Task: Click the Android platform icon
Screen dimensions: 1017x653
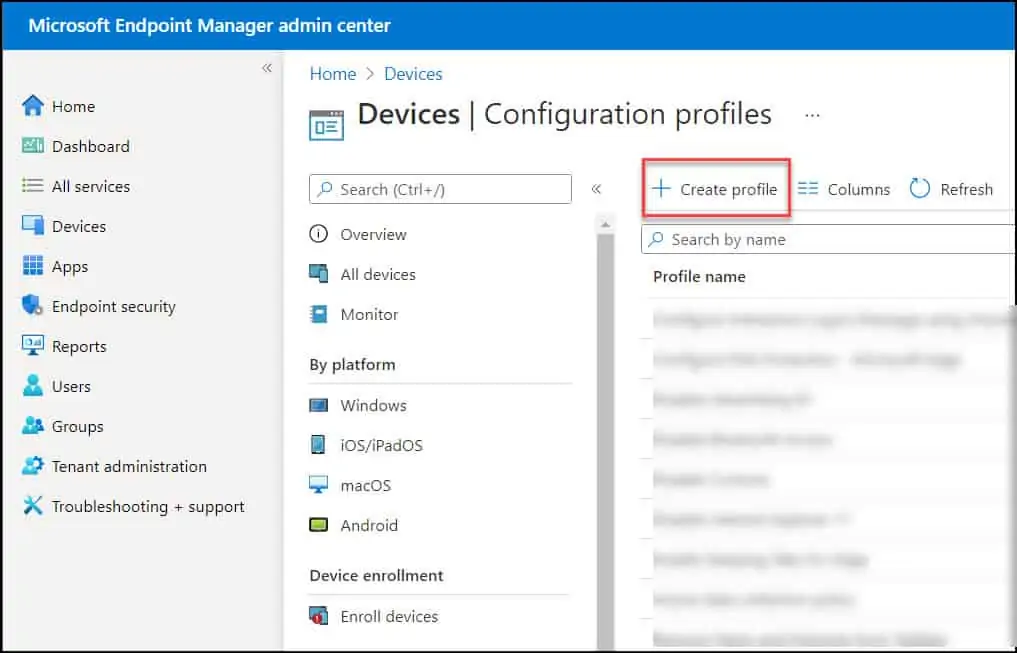Action: 318,525
